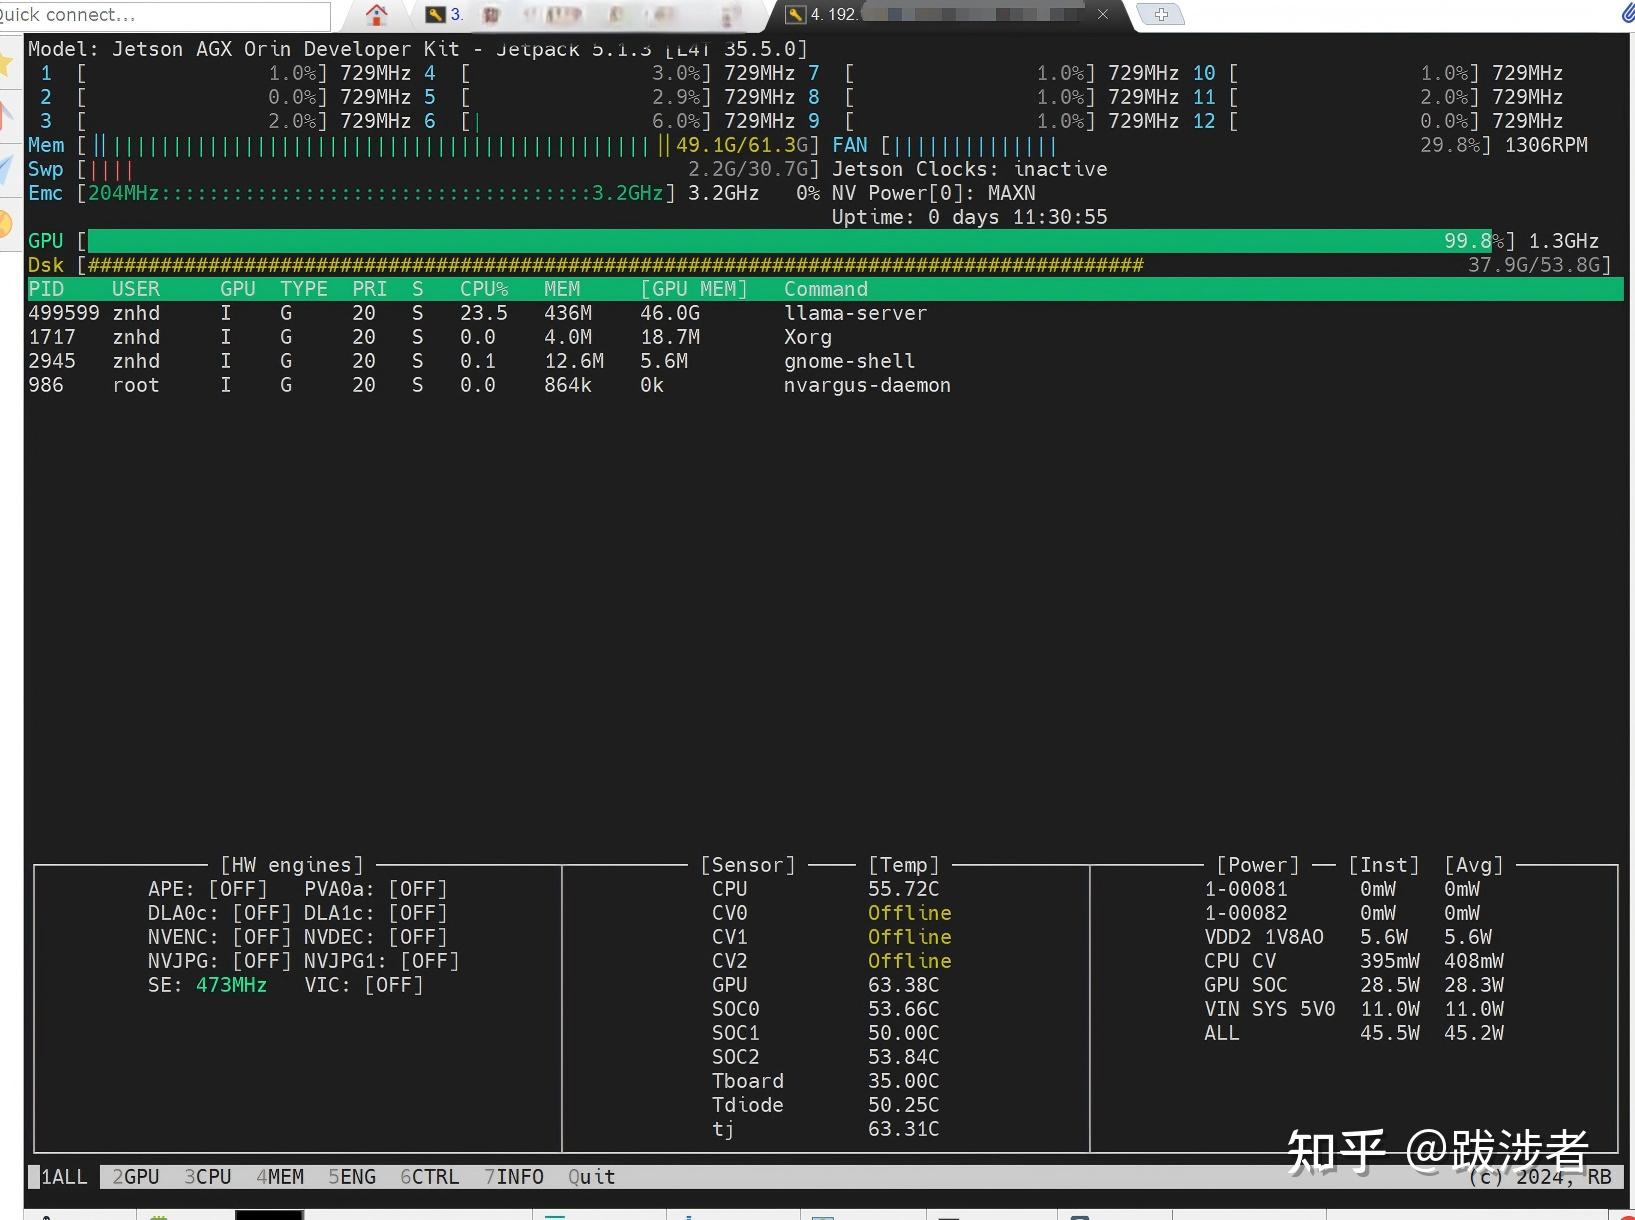Image resolution: width=1635 pixels, height=1220 pixels.
Task: Click the Command column header
Action: [x=826, y=289]
